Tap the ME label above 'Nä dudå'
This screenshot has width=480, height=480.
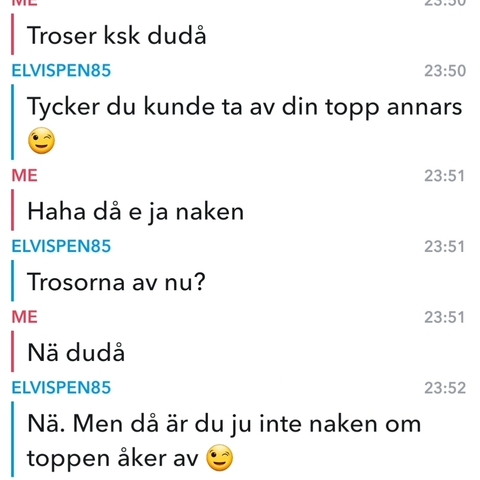pyautogui.click(x=24, y=317)
